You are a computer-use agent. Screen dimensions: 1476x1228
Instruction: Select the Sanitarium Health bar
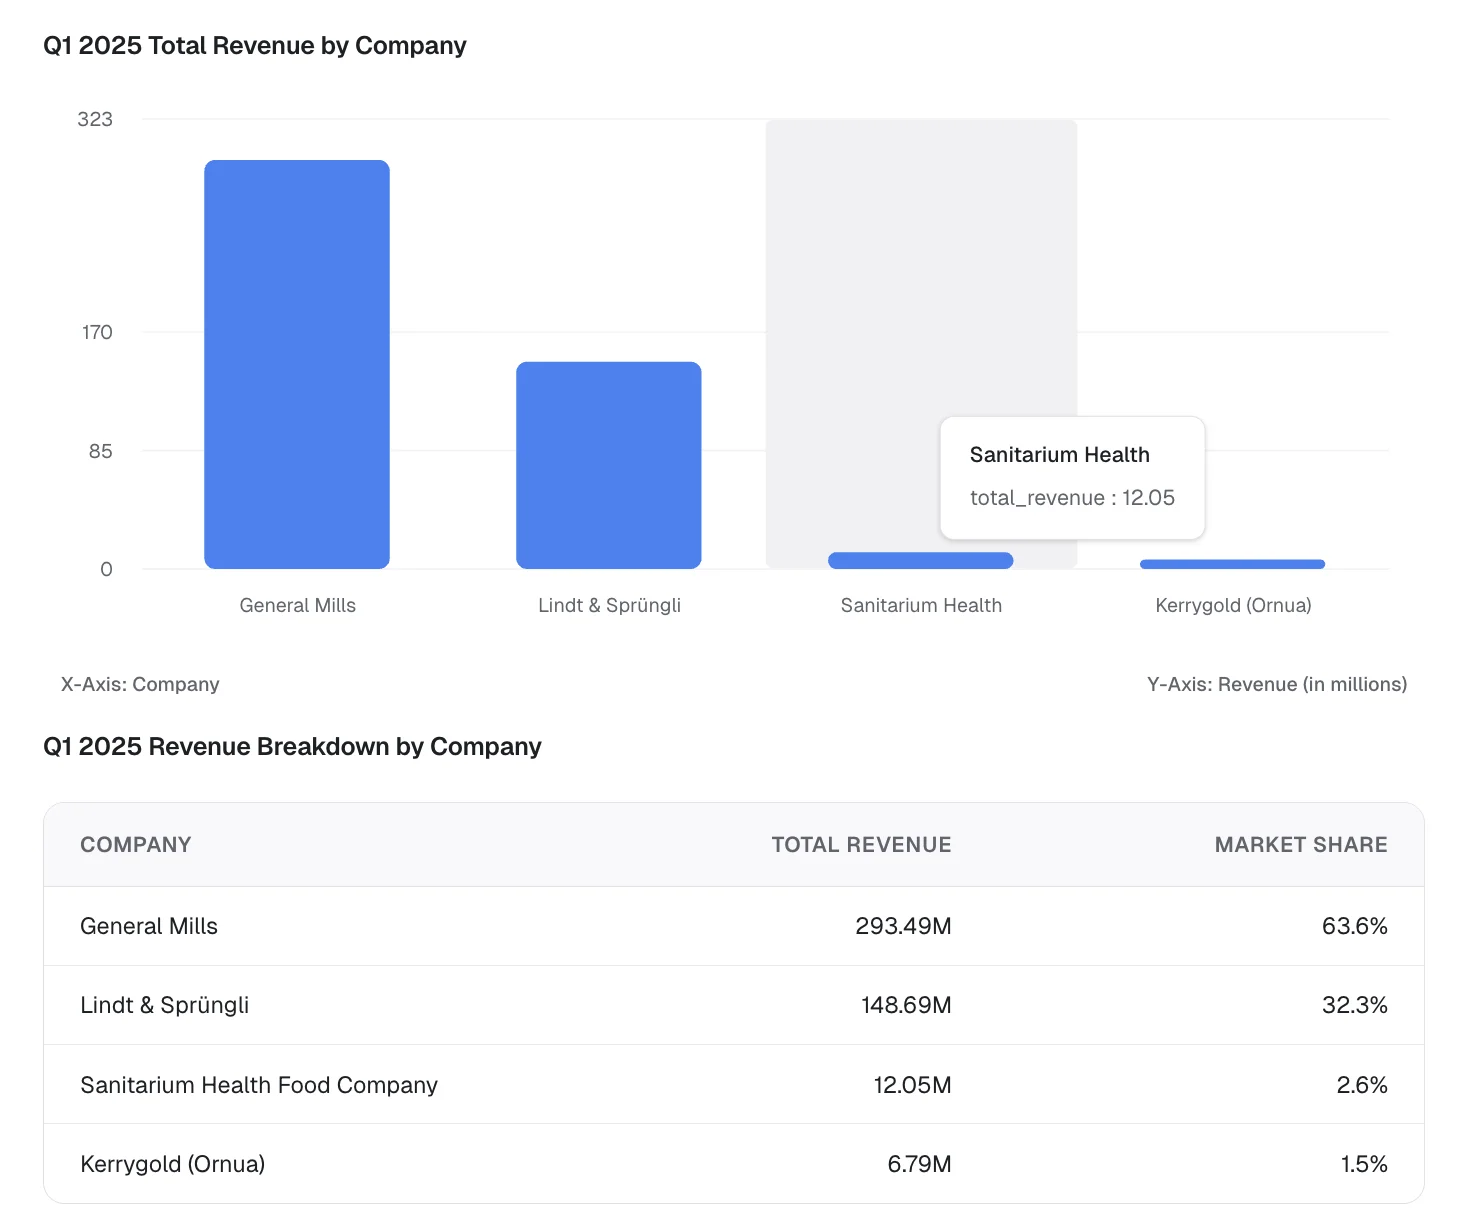point(920,561)
